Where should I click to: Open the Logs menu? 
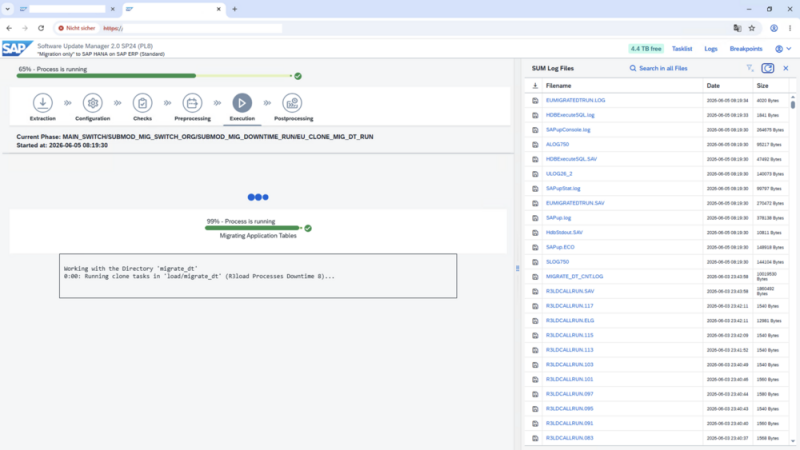point(711,49)
